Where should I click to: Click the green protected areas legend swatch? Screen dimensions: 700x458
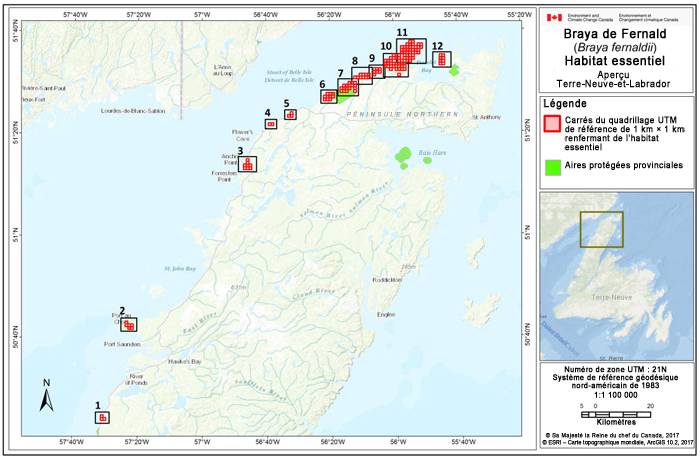553,163
